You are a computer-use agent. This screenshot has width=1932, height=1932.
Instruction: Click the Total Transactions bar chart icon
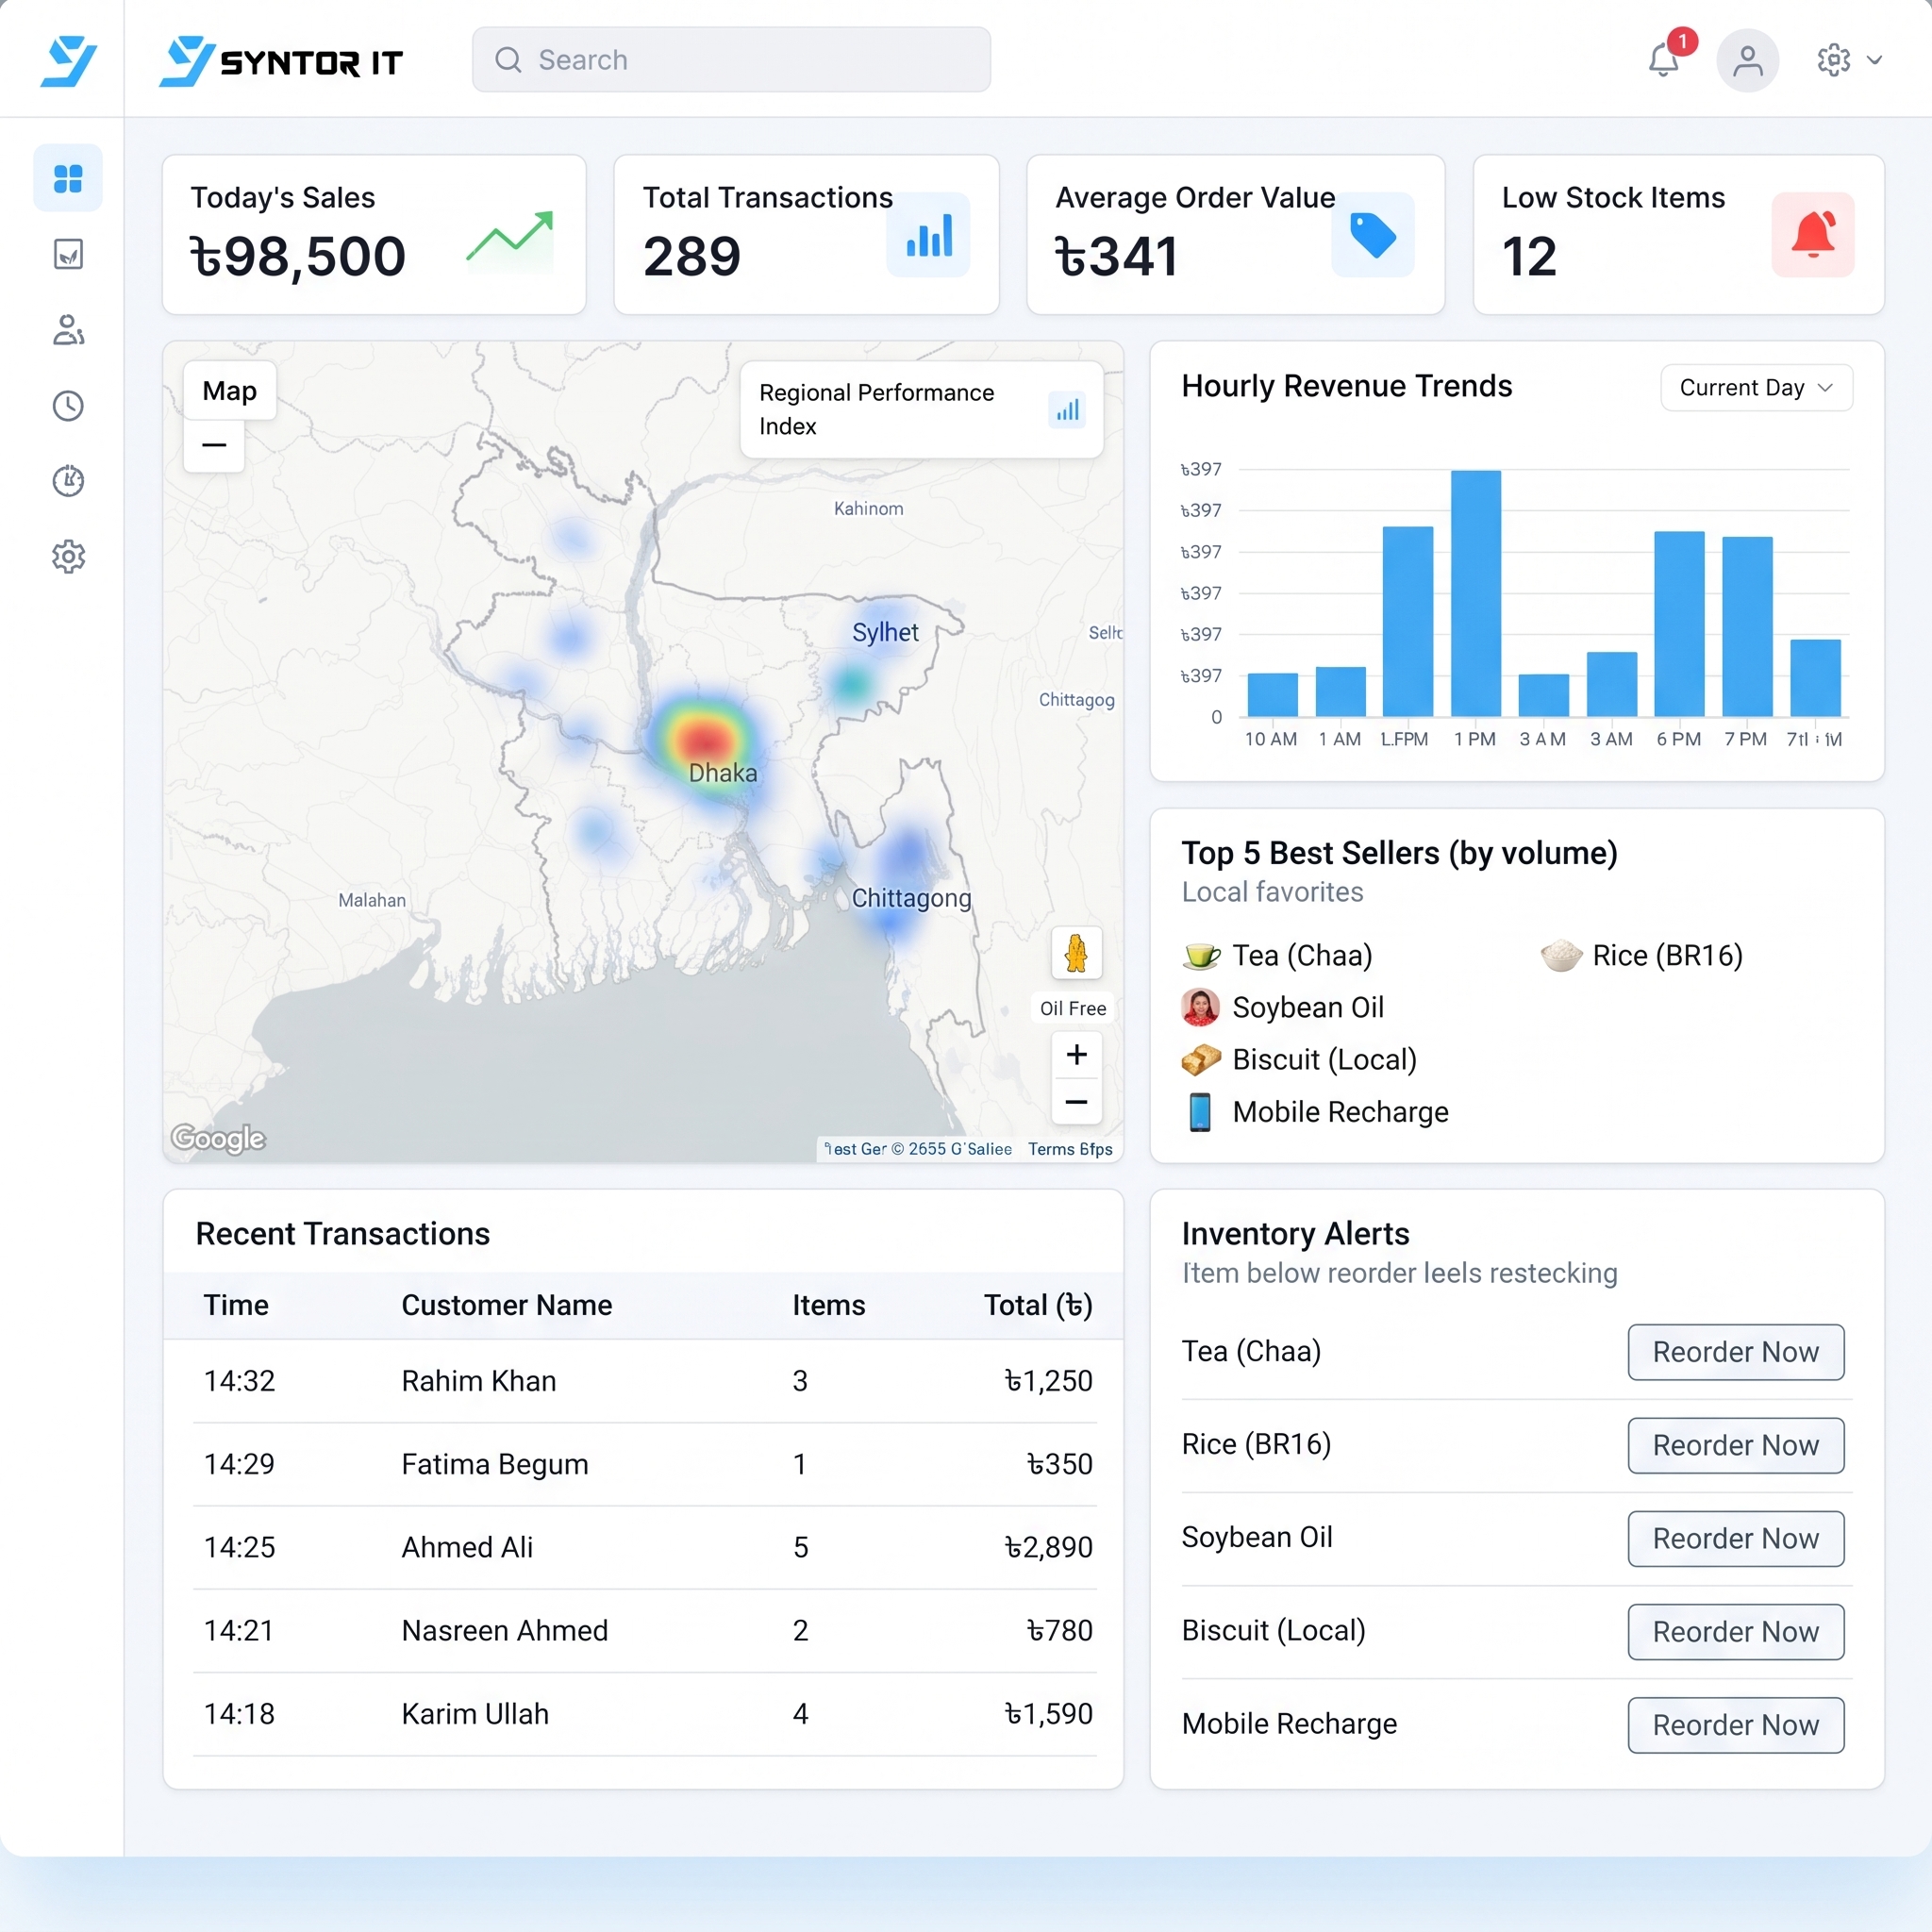click(928, 236)
